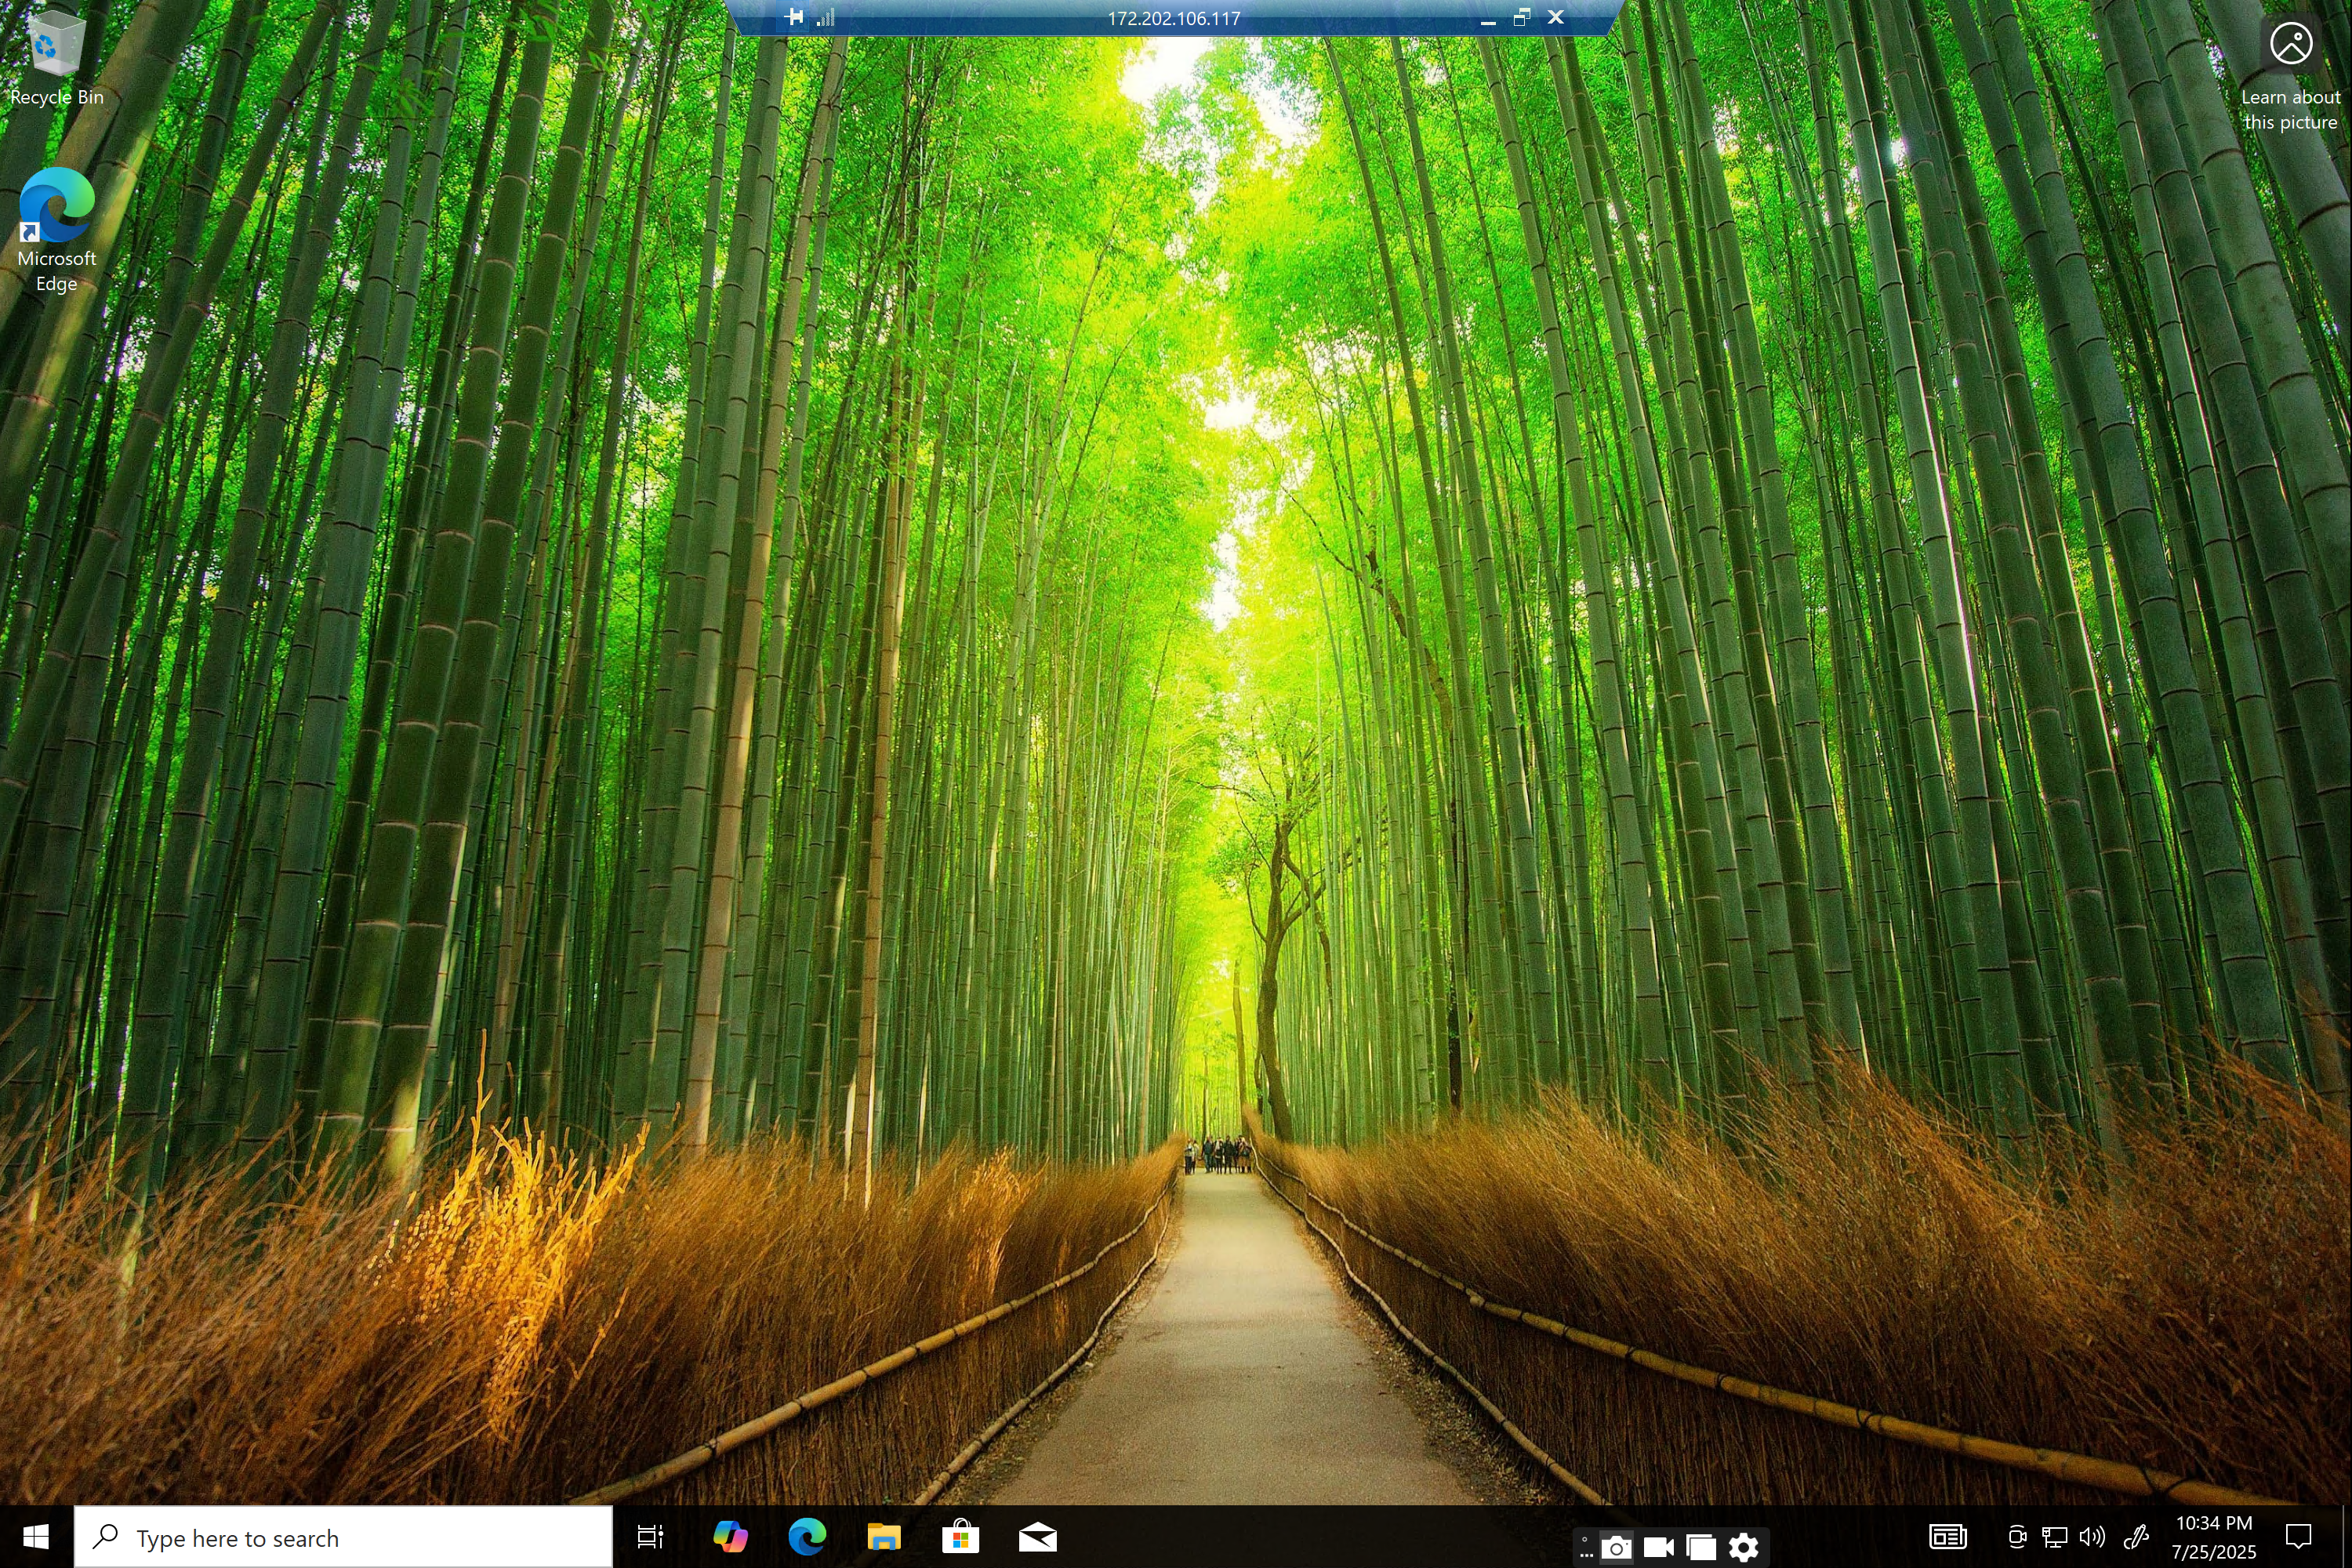Open Microsoft Store from taskbar

point(960,1537)
